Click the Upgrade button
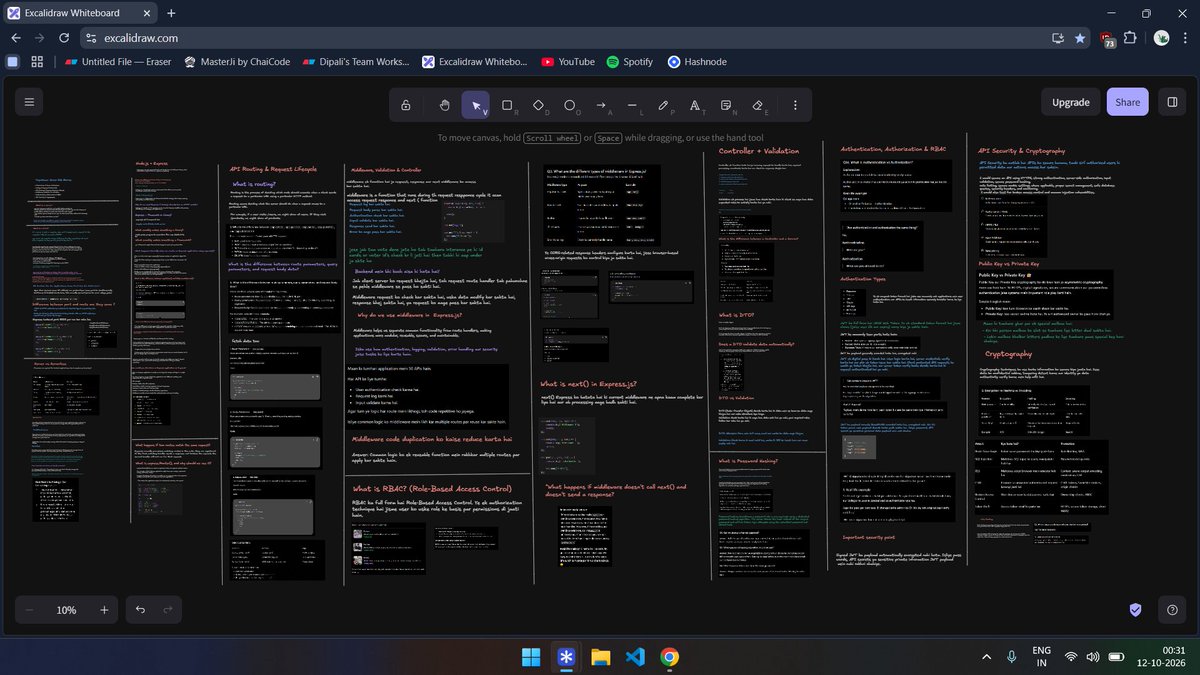The width and height of the screenshot is (1200, 675). (1070, 102)
